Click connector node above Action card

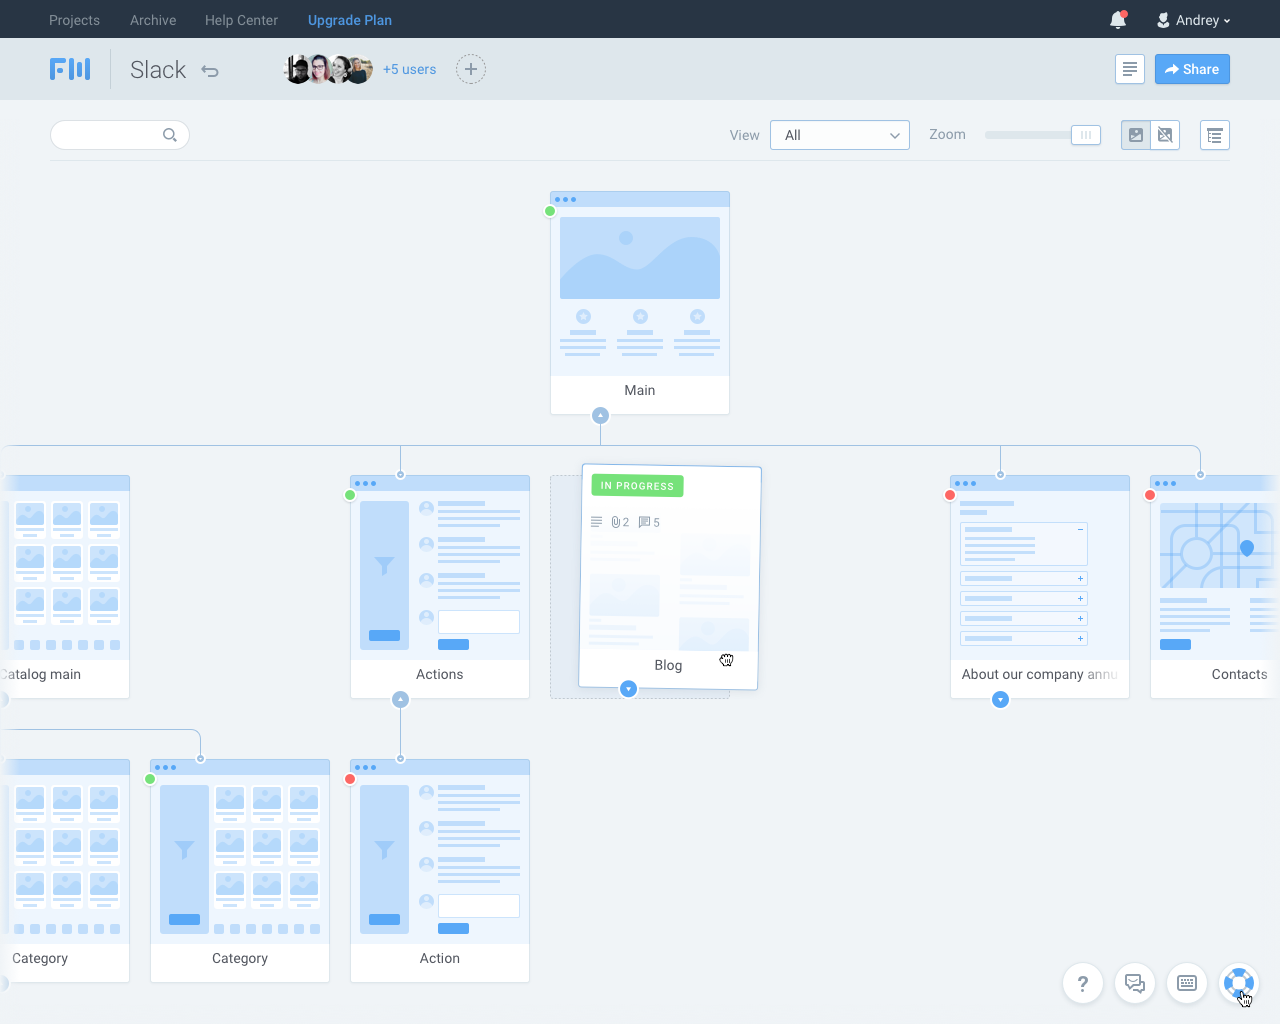[400, 759]
